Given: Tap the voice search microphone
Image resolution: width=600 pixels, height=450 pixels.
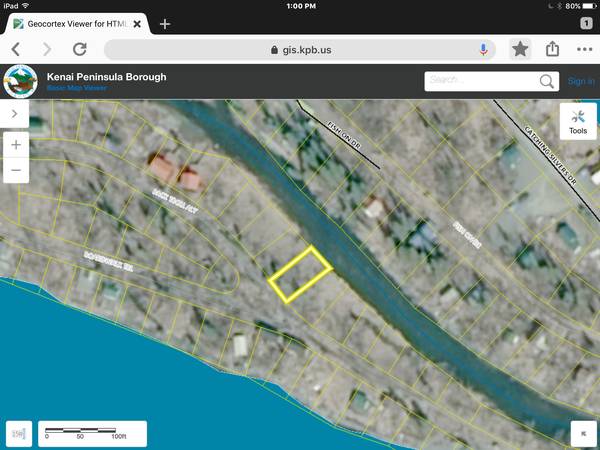Looking at the screenshot, I should point(484,48).
